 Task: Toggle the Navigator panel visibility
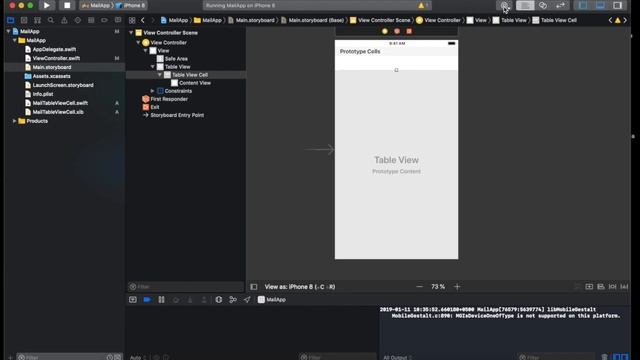(x=583, y=5)
